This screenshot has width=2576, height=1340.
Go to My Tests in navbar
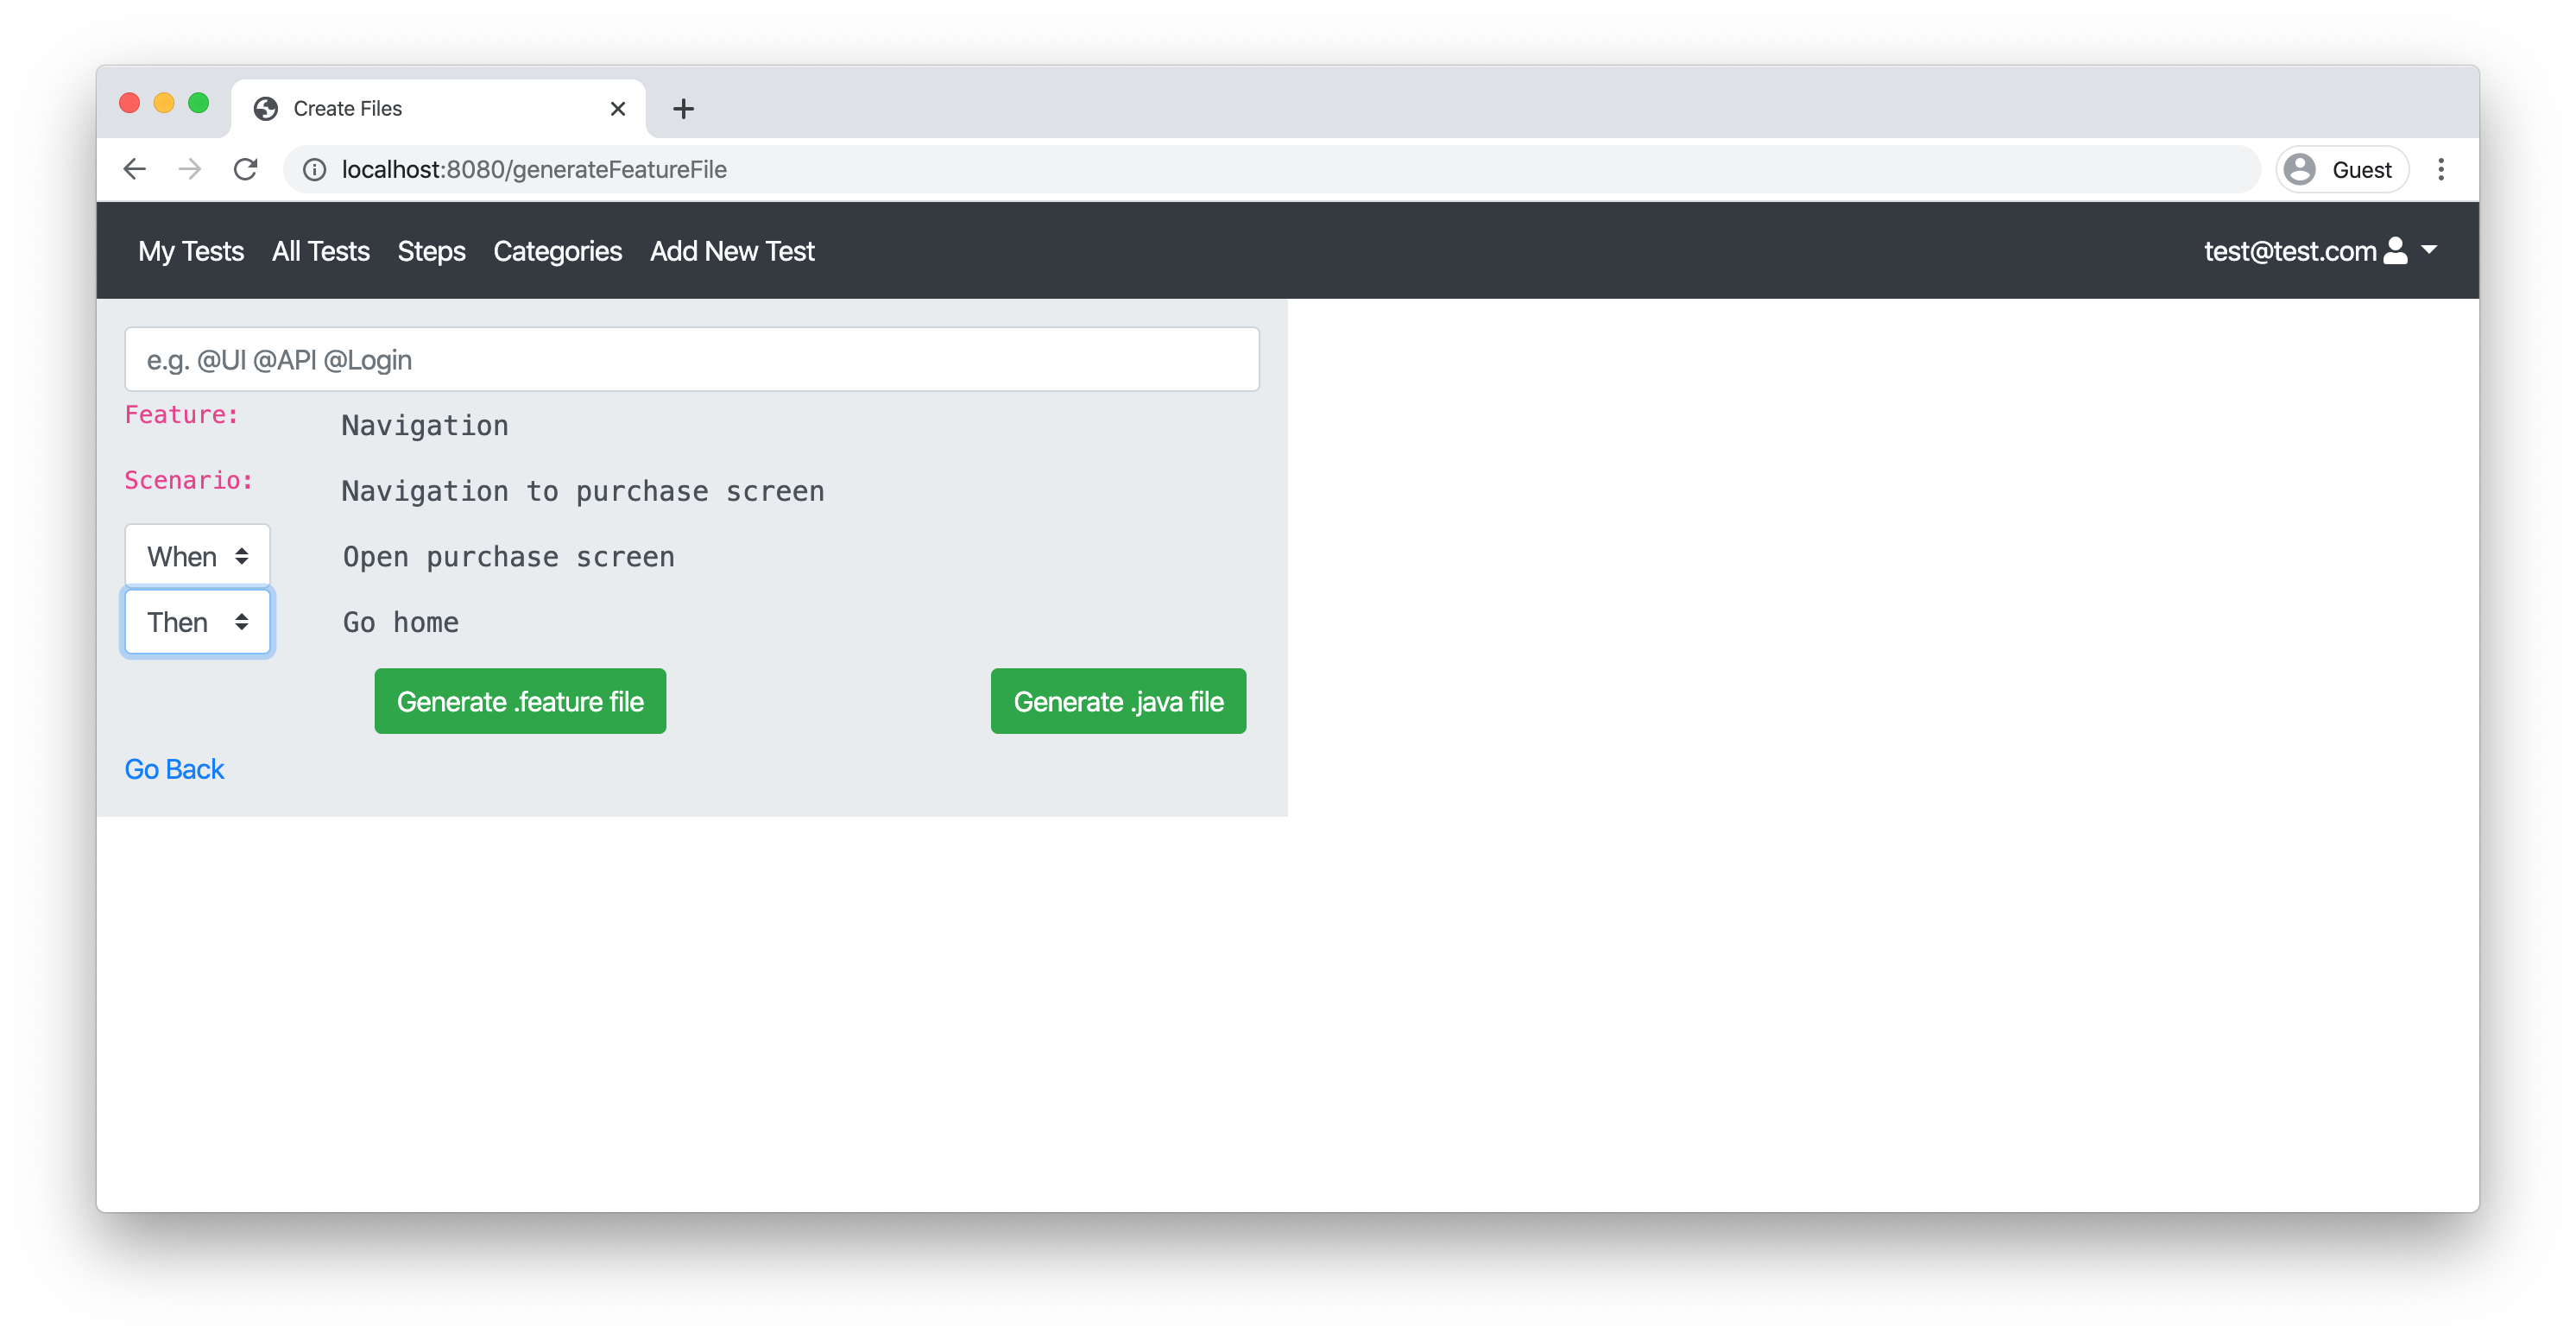pos(191,251)
